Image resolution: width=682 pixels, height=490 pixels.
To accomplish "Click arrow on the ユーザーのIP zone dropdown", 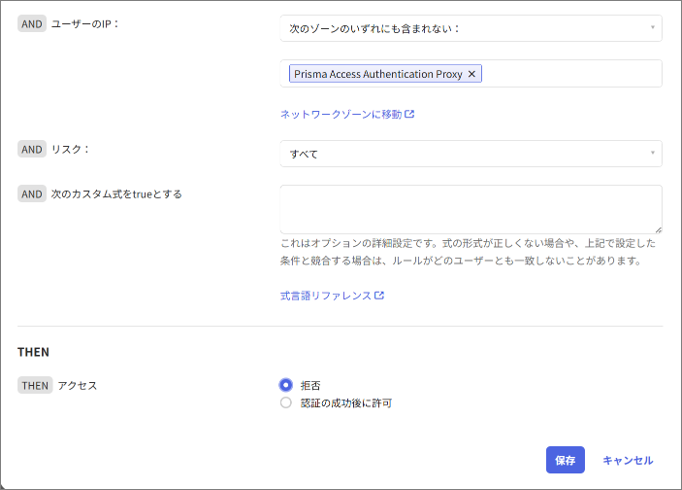I will click(x=653, y=28).
